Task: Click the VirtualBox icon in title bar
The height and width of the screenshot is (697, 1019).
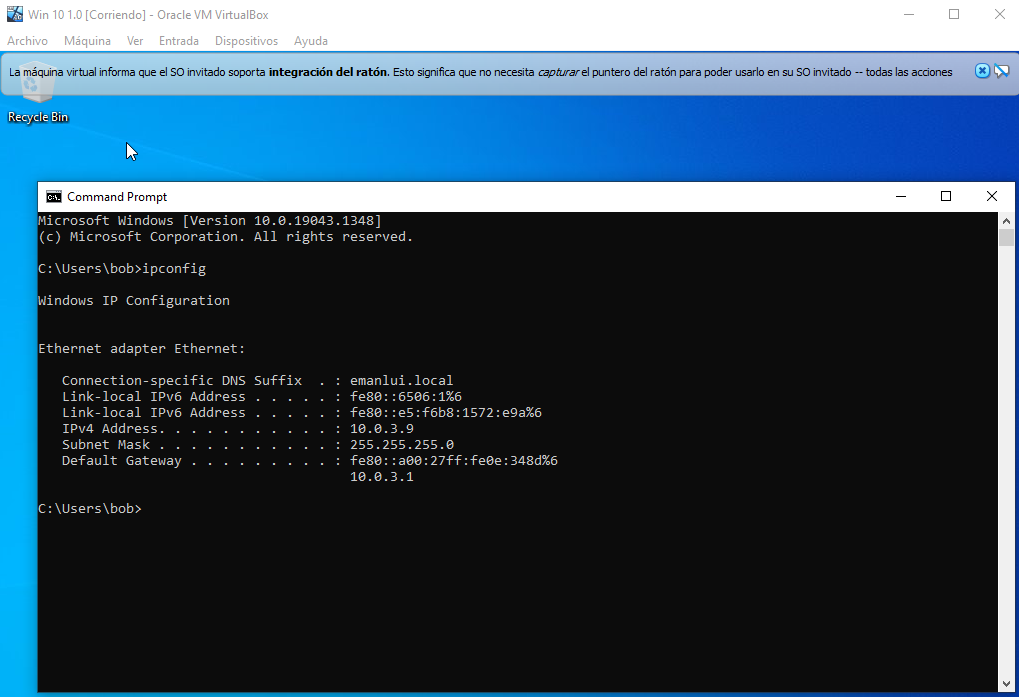Action: pos(14,15)
